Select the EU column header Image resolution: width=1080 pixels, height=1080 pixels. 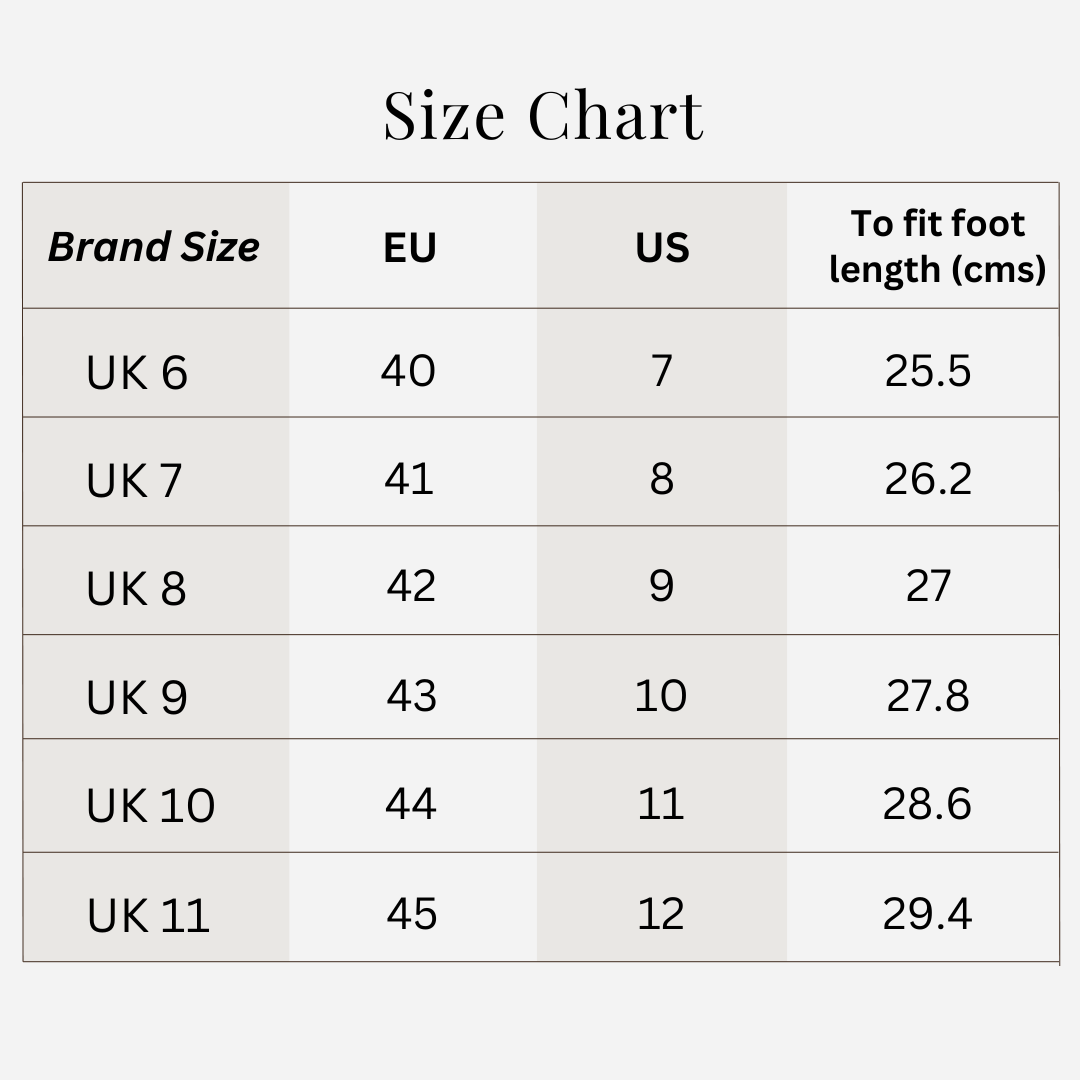pos(410,248)
